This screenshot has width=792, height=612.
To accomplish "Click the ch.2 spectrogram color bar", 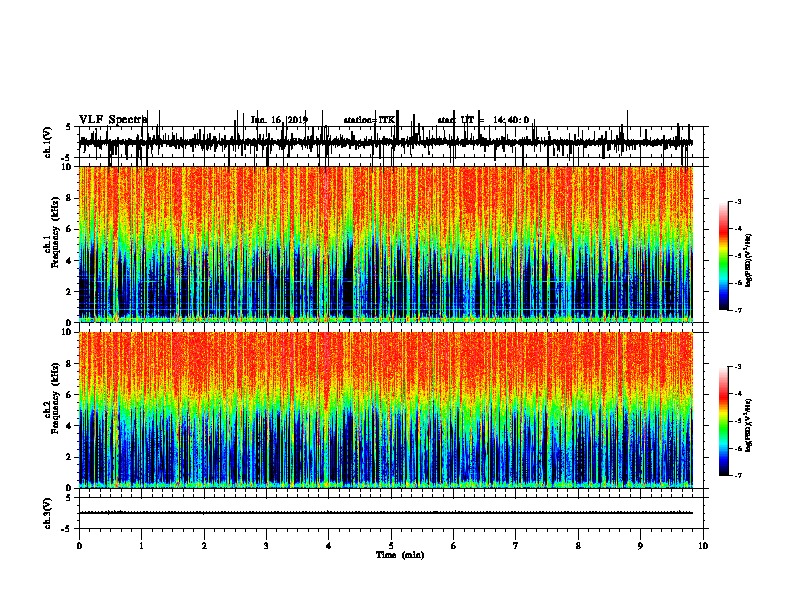I will coord(723,421).
